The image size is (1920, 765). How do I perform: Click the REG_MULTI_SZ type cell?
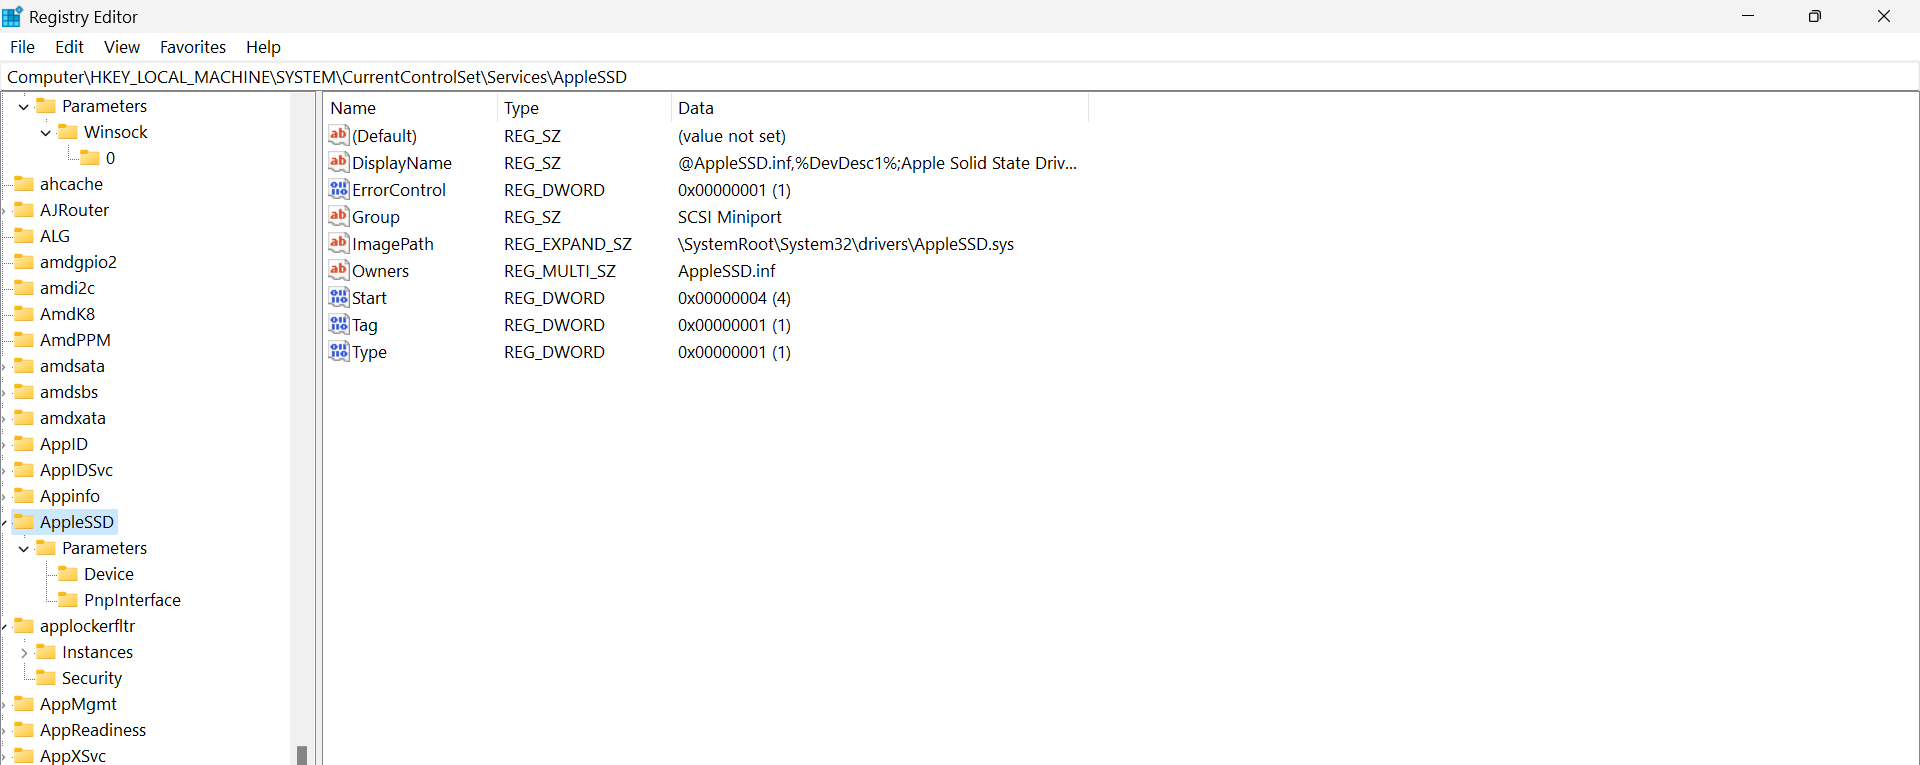coord(560,271)
